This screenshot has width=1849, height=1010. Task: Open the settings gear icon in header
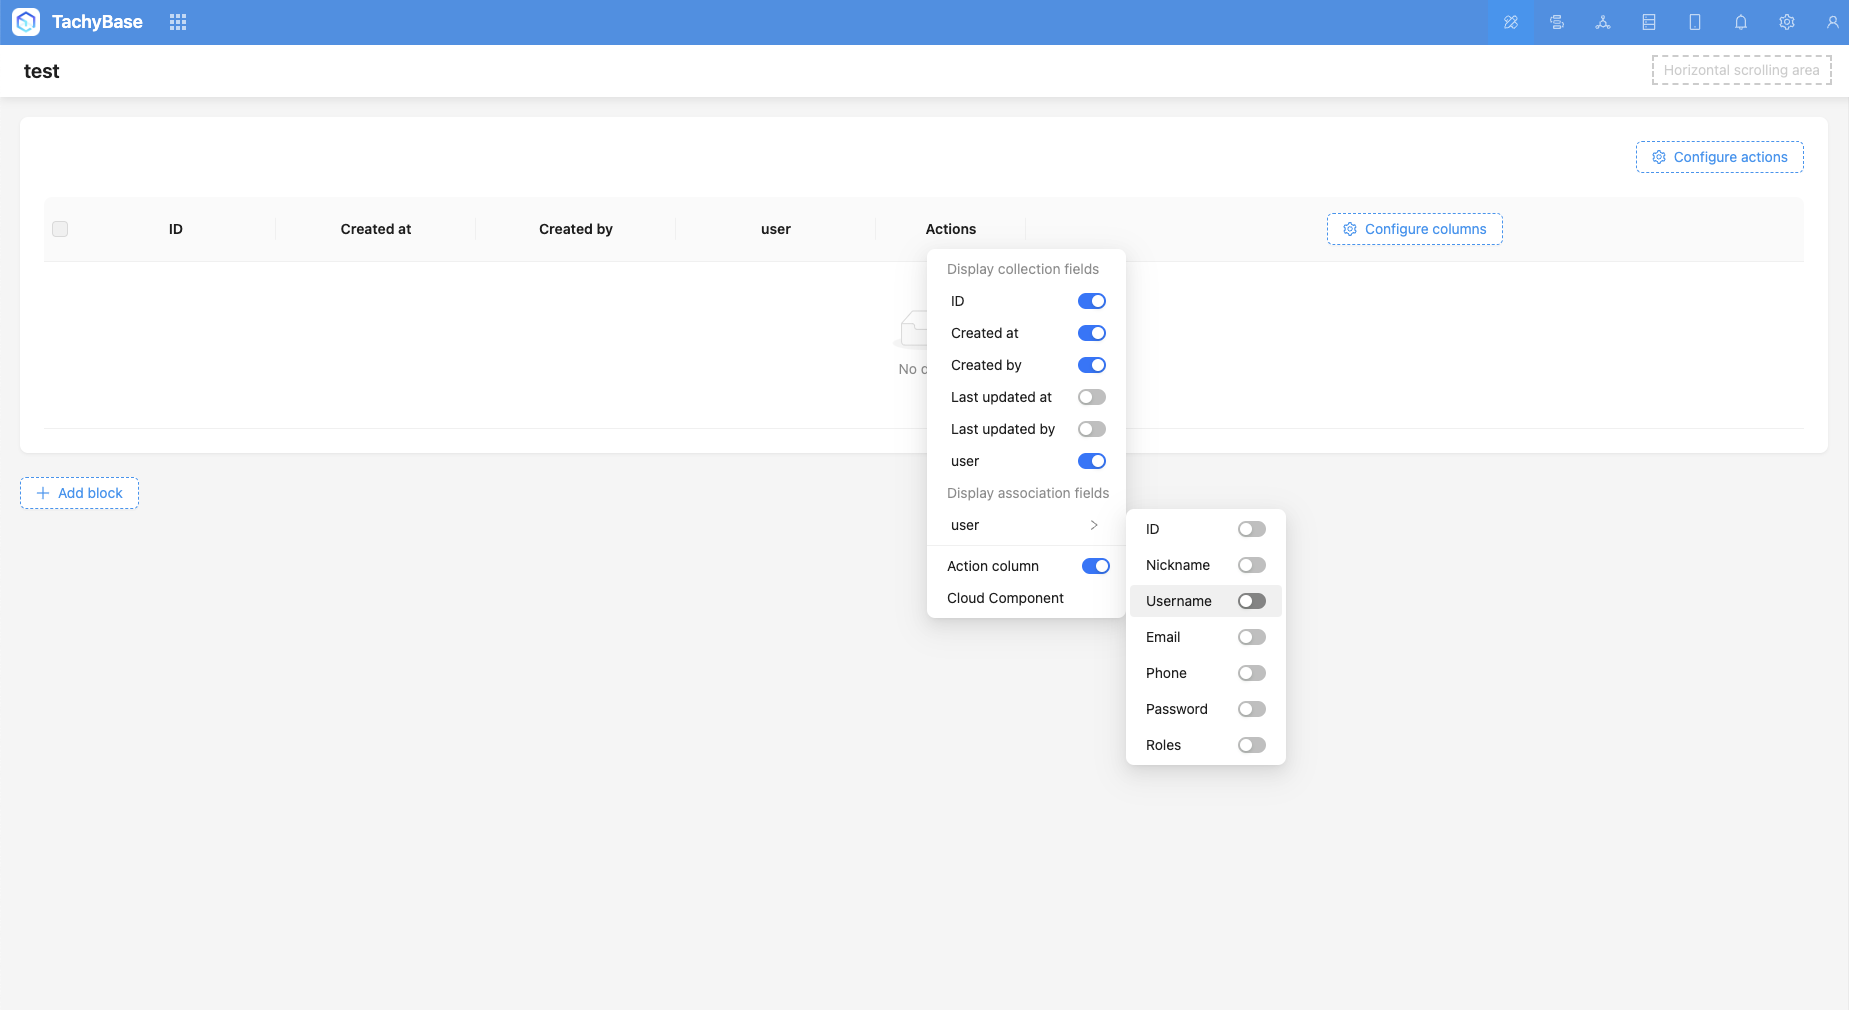(1787, 22)
